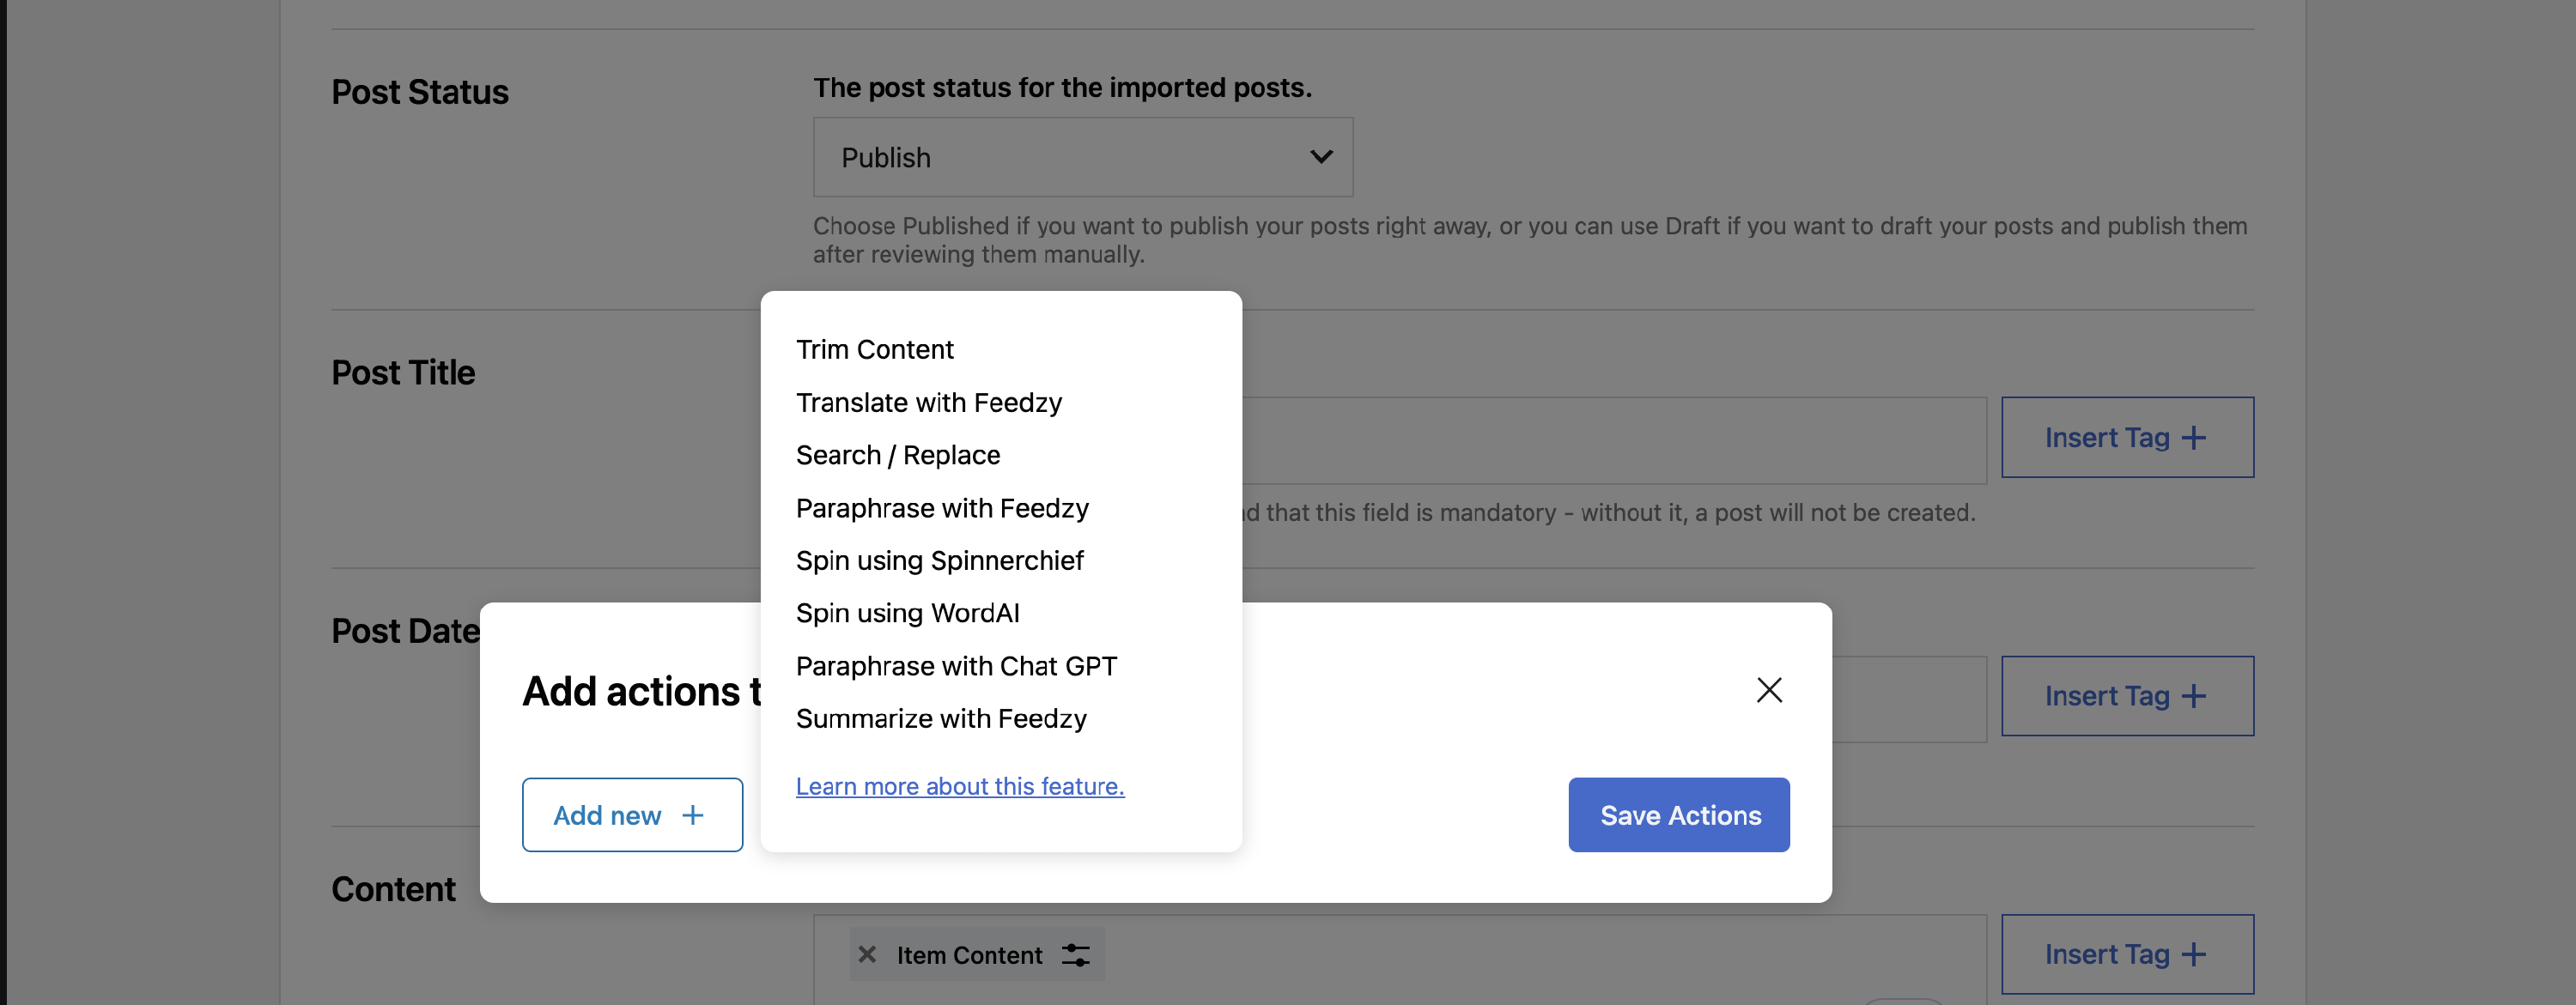Remove the Item Content tag
2576x1005 pixels.
click(867, 954)
